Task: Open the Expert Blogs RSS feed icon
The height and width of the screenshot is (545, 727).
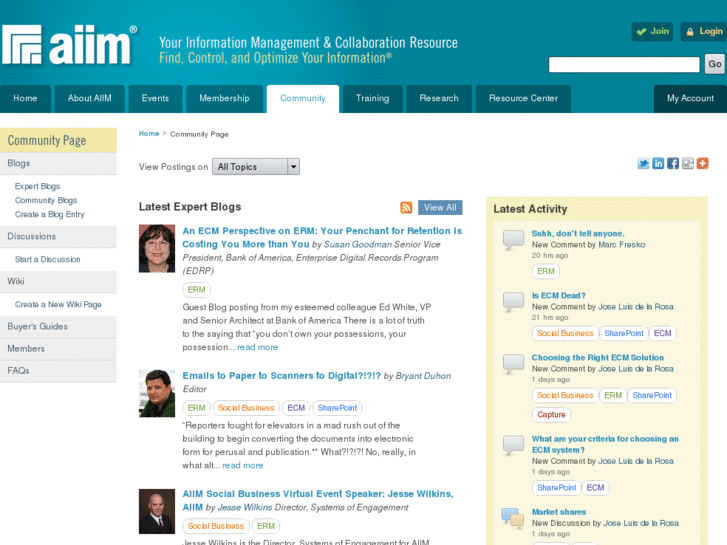Action: (406, 207)
